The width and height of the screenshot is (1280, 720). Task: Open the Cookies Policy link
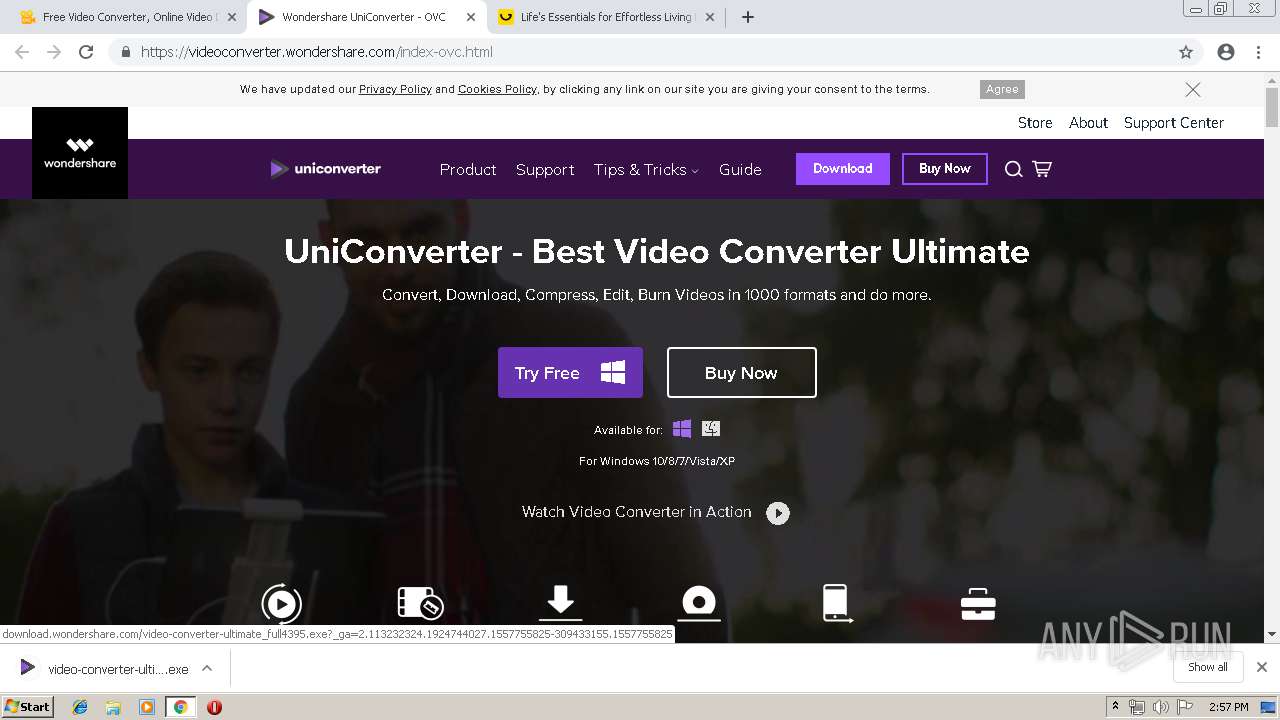pyautogui.click(x=497, y=89)
